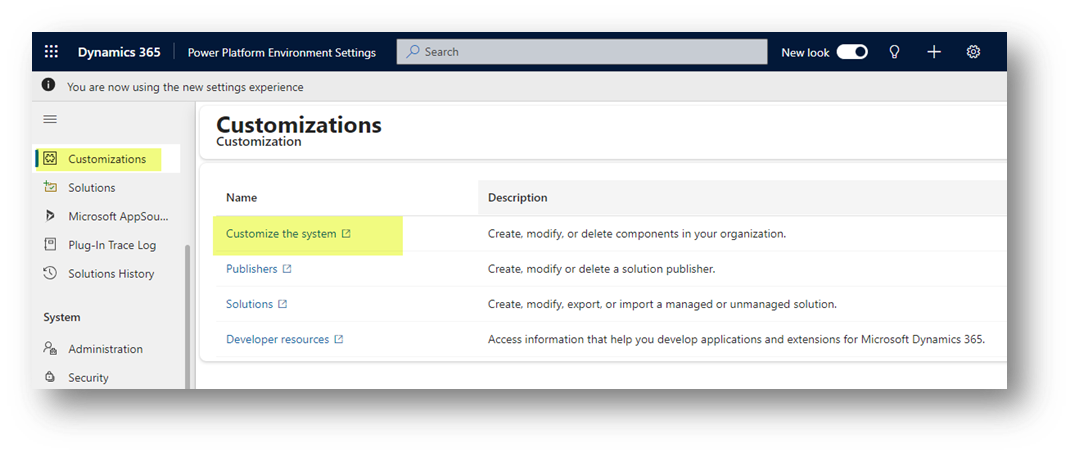
Task: Click 'You are now using the new settings experience'
Action: pos(185,87)
